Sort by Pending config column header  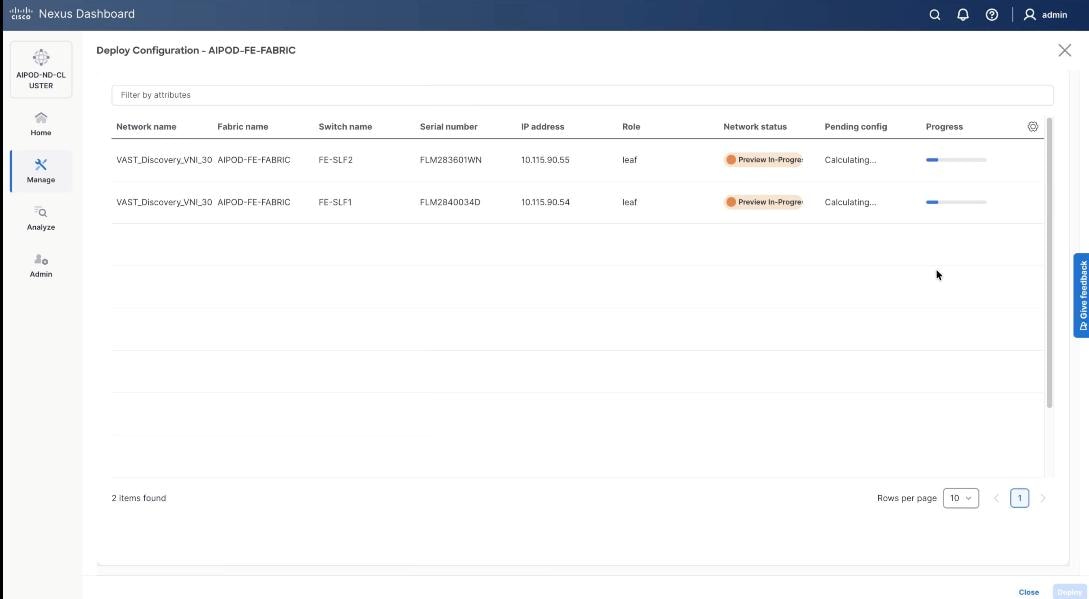856,126
